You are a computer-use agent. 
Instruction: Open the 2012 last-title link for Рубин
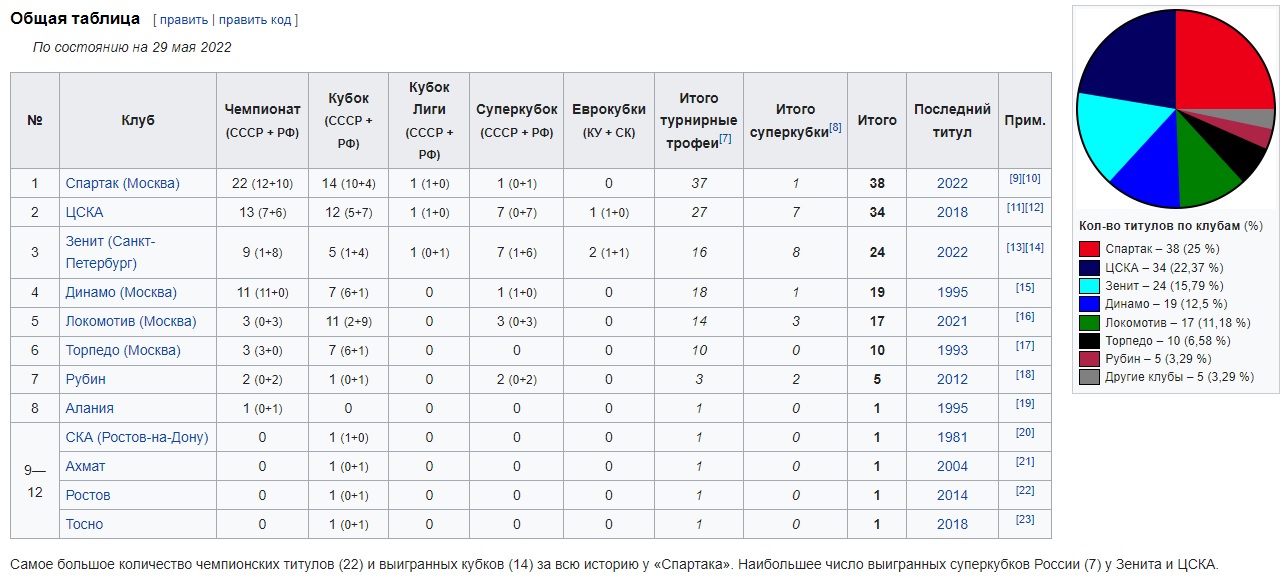(x=952, y=379)
